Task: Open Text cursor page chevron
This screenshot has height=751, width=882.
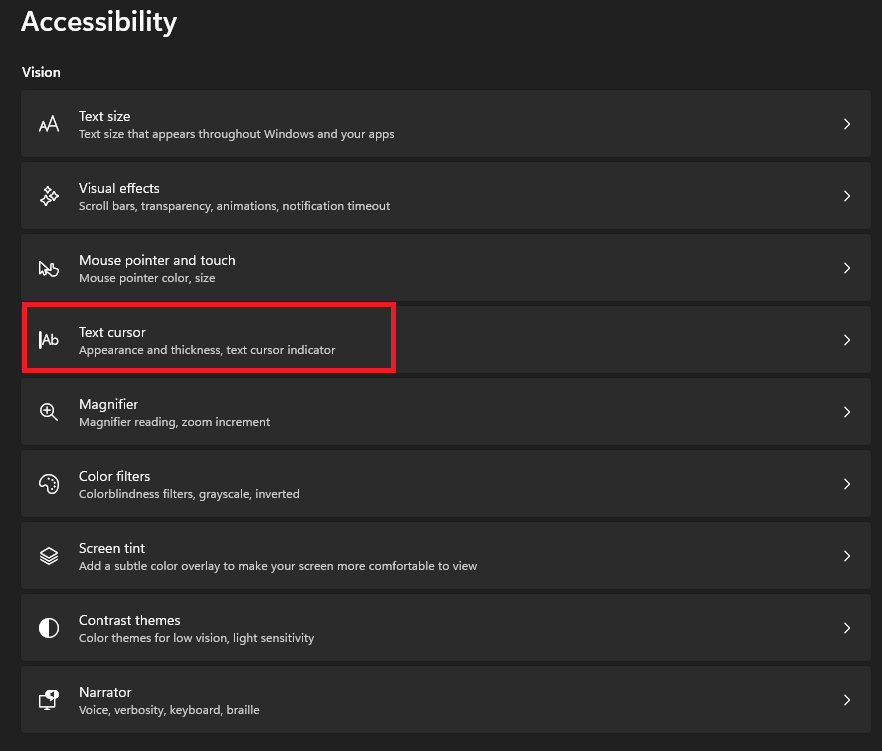Action: [x=847, y=340]
